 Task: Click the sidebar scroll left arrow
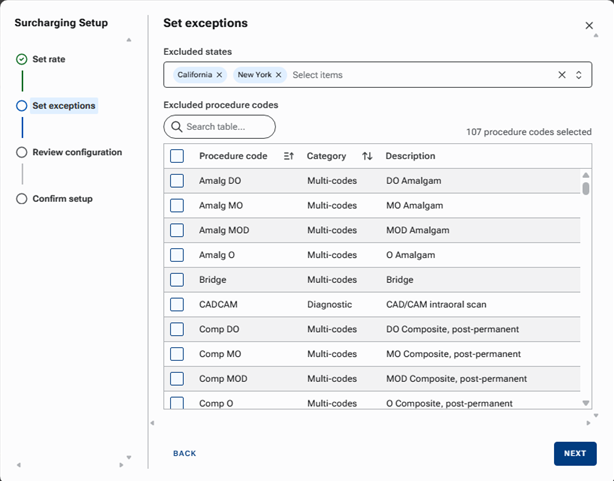pos(18,465)
